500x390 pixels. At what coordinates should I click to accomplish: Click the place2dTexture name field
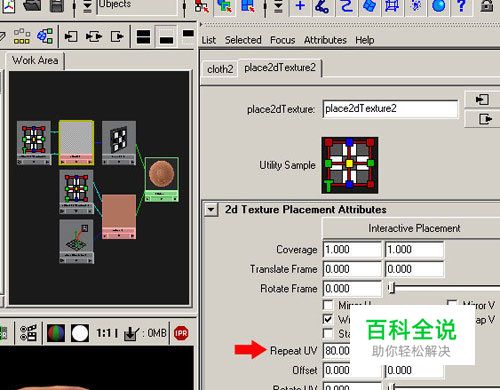(390, 109)
